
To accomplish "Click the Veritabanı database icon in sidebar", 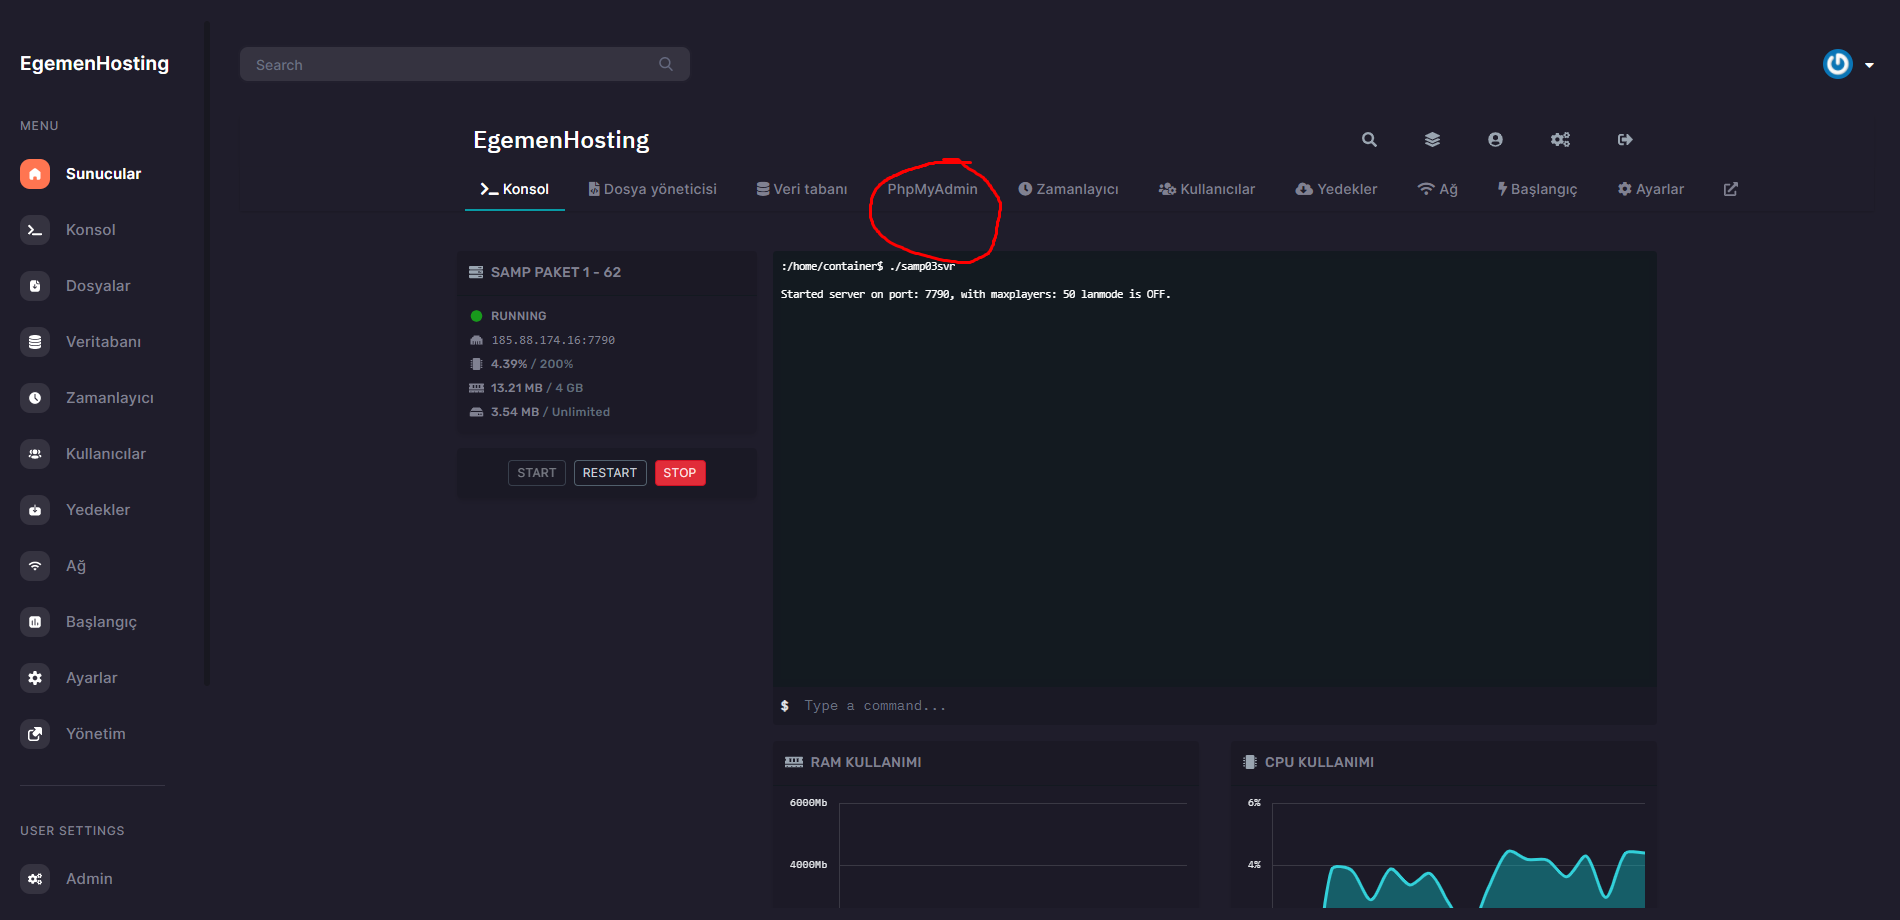I will 35,342.
